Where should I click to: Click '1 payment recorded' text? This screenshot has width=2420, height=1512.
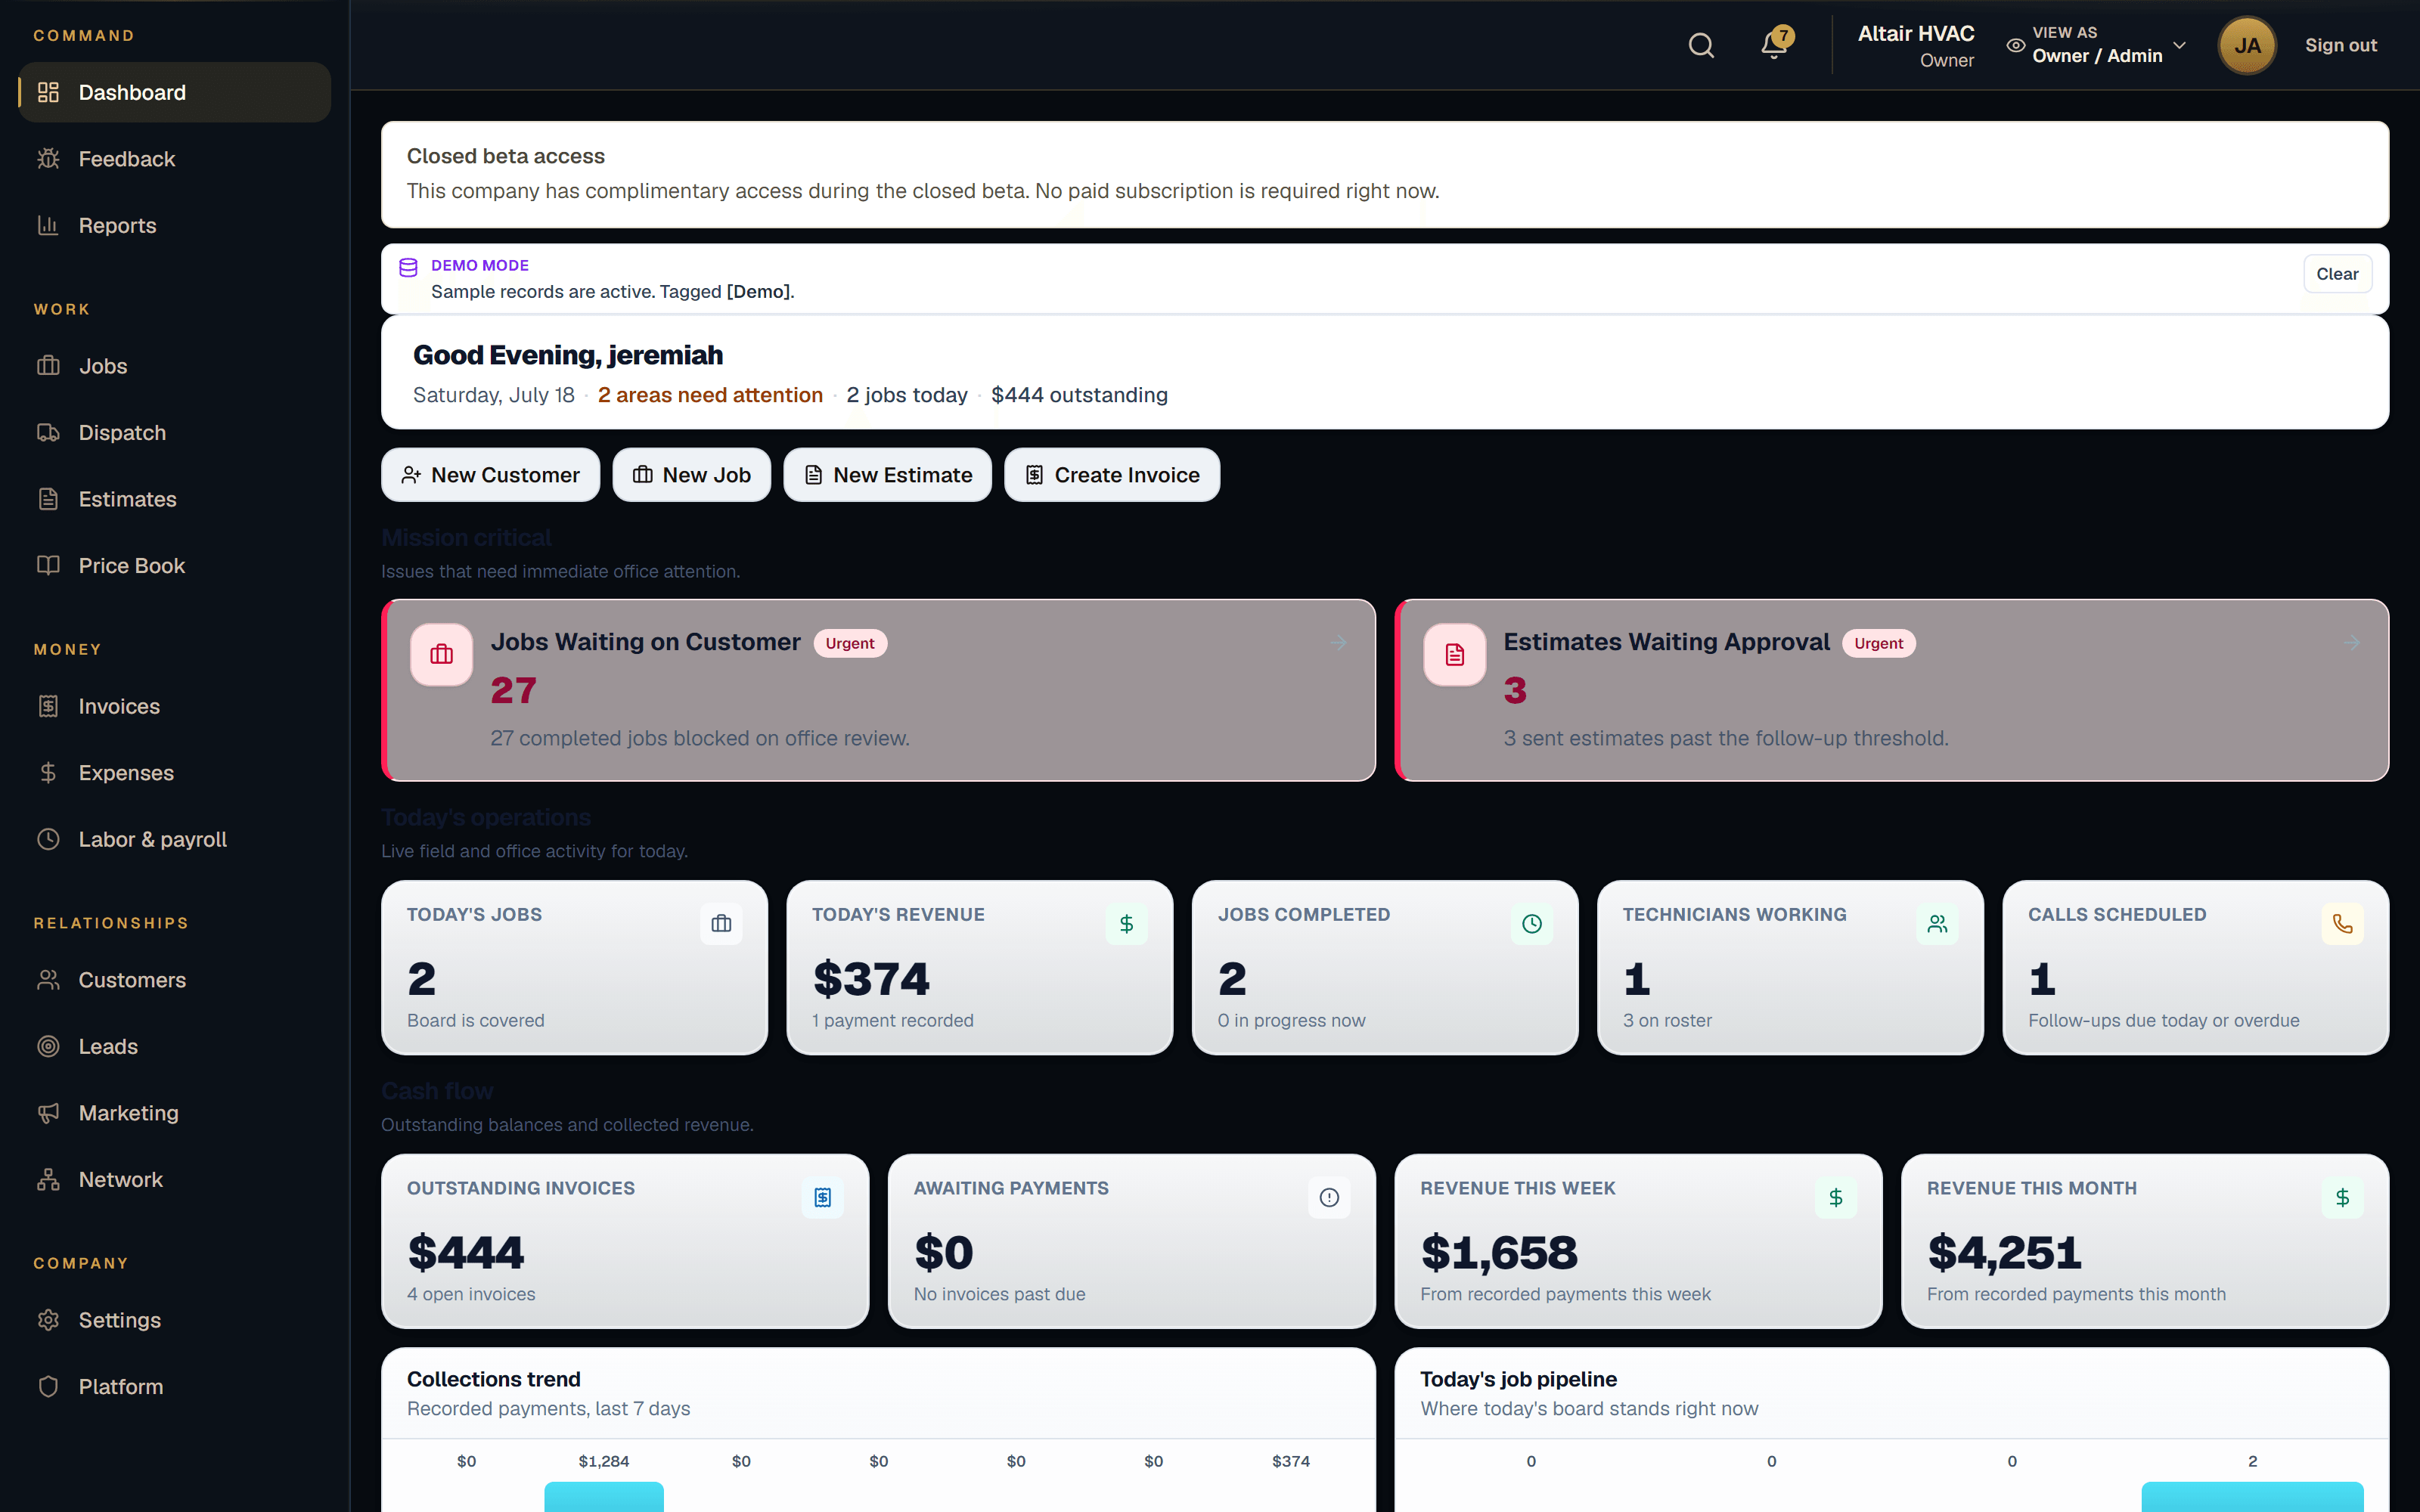click(892, 1020)
